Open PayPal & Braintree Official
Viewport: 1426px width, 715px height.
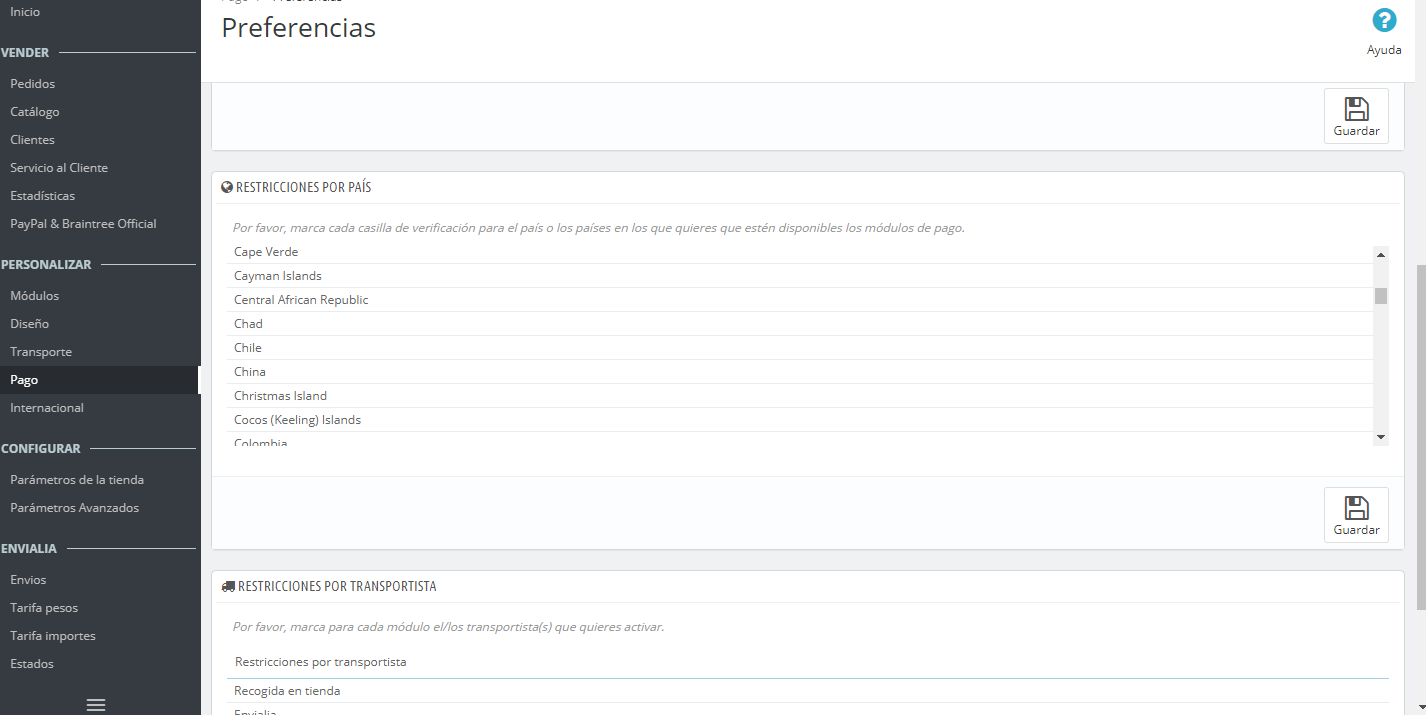tap(83, 224)
